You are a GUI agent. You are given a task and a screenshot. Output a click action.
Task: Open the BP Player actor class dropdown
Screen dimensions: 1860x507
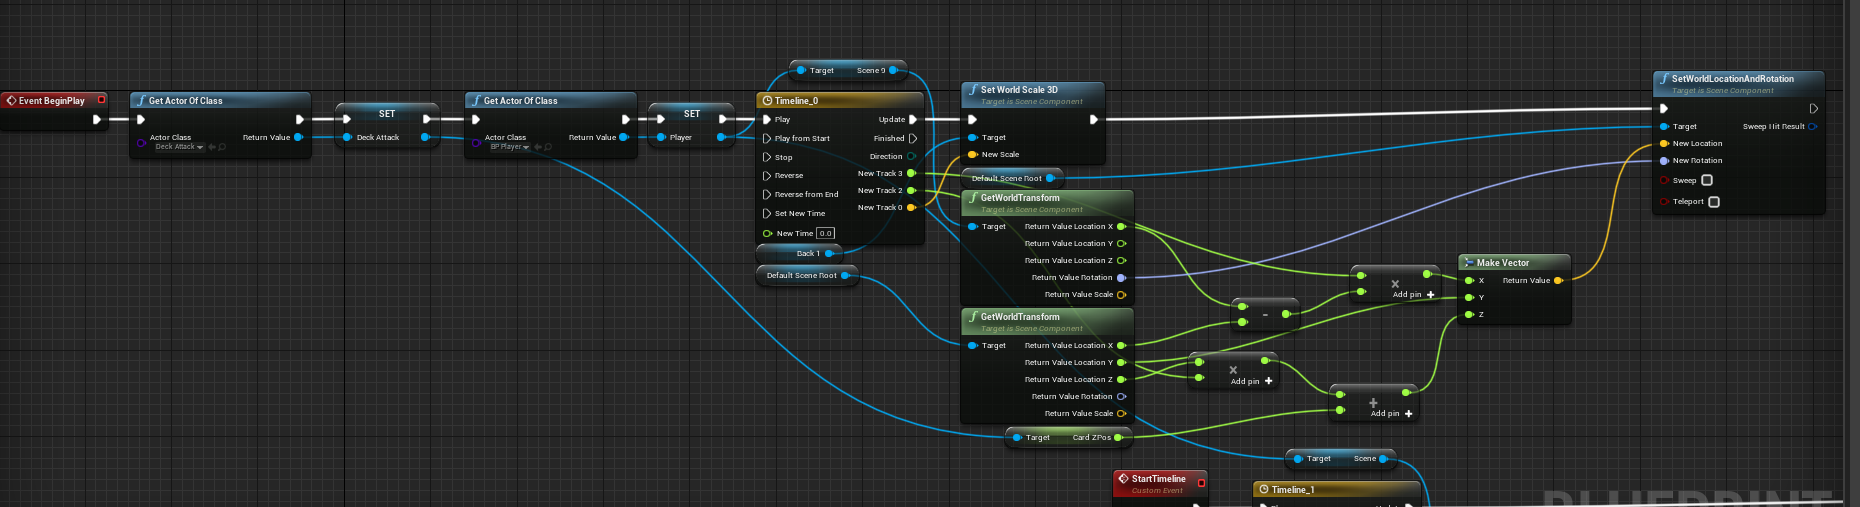510,147
